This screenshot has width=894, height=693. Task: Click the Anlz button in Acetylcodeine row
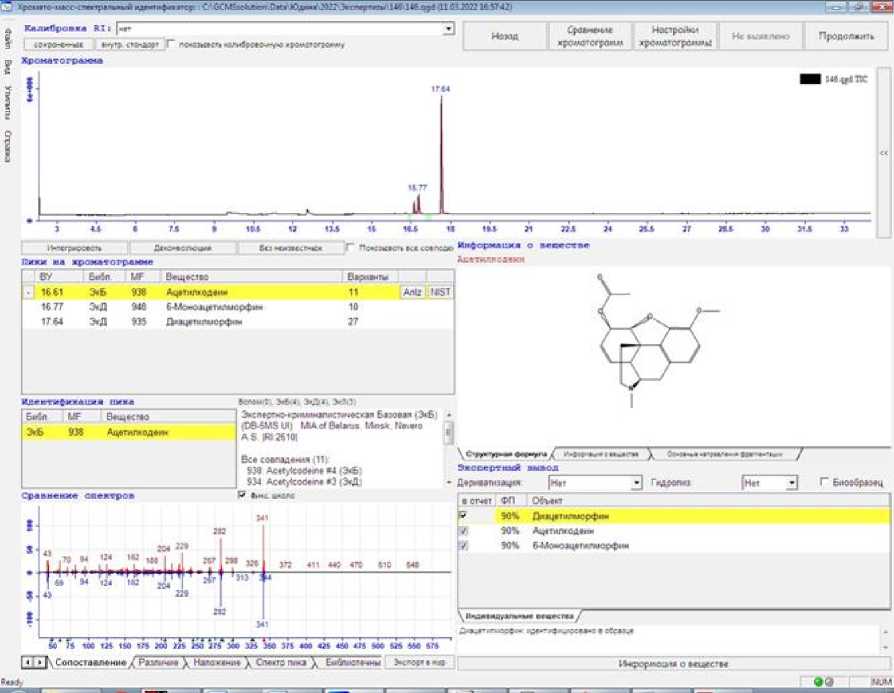pos(412,292)
